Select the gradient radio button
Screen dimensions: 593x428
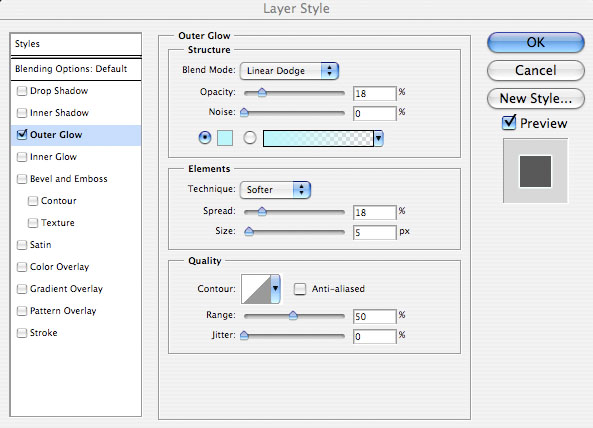[x=250, y=138]
